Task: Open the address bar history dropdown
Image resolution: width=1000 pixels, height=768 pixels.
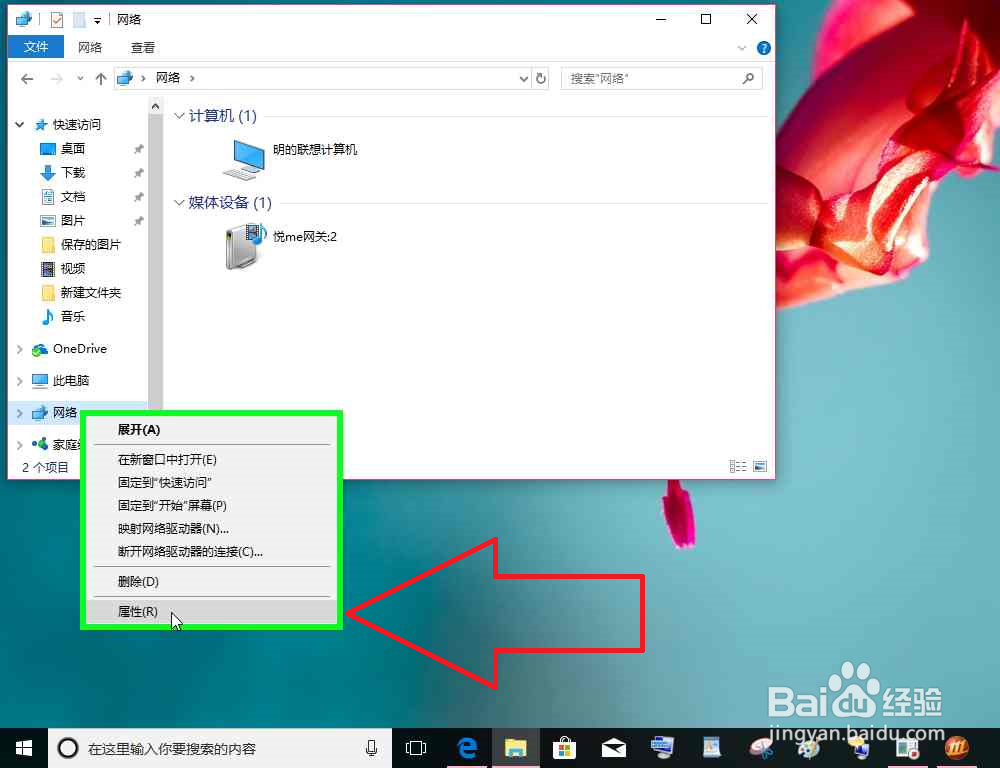Action: click(523, 78)
